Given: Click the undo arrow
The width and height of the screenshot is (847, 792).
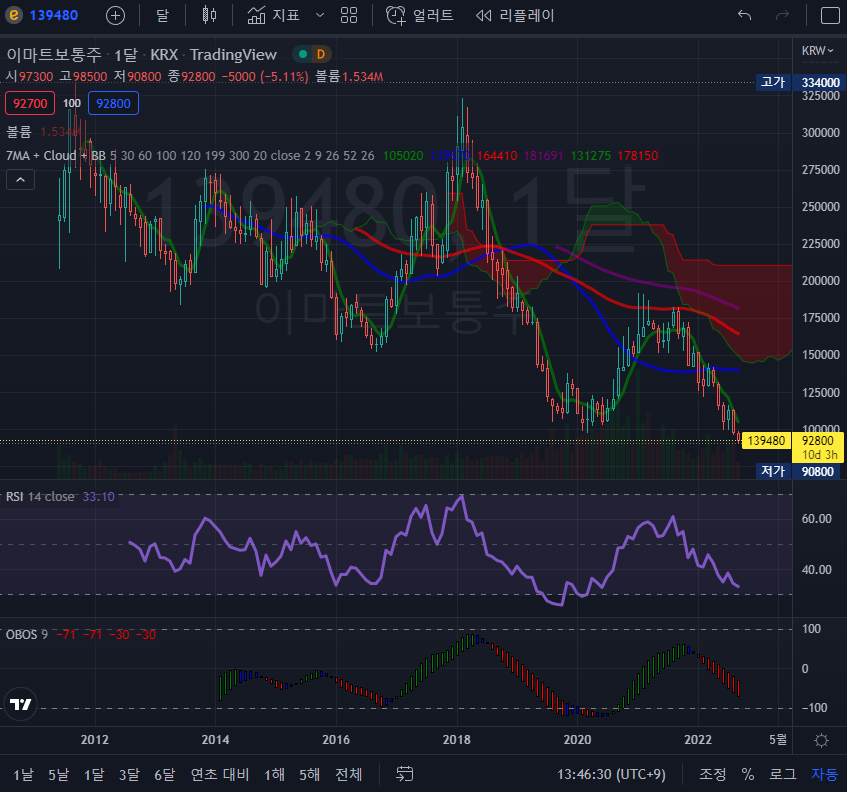Looking at the screenshot, I should pyautogui.click(x=744, y=15).
